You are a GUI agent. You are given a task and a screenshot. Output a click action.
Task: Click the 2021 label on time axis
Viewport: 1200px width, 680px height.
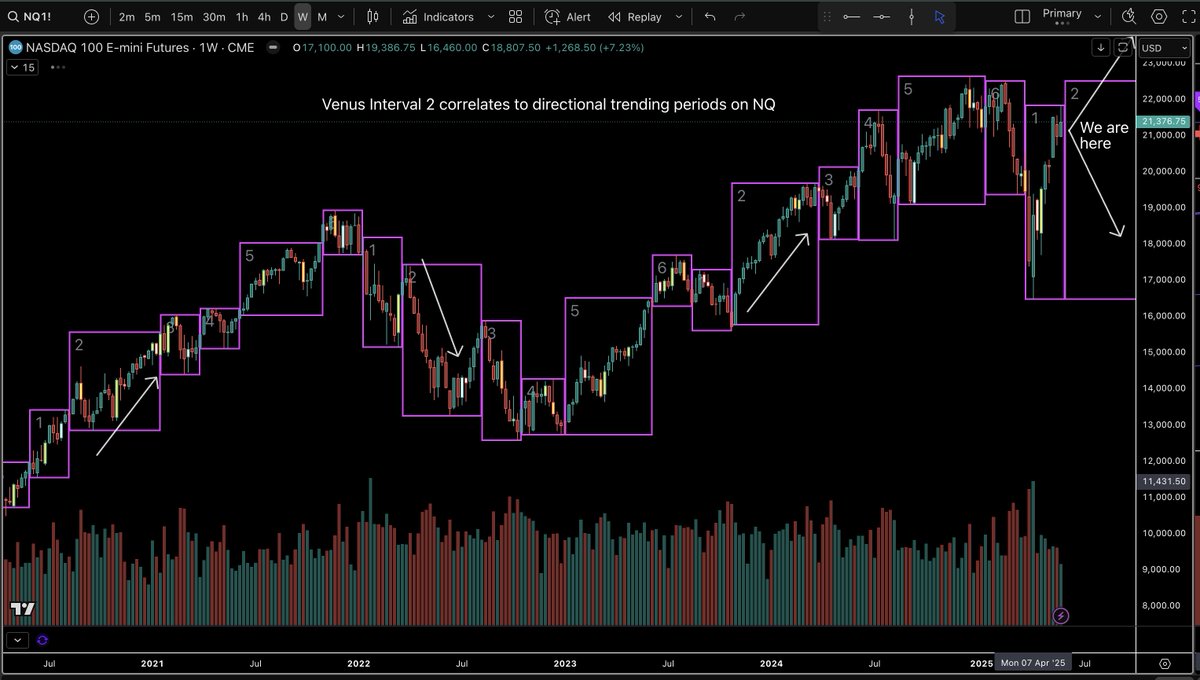click(152, 663)
